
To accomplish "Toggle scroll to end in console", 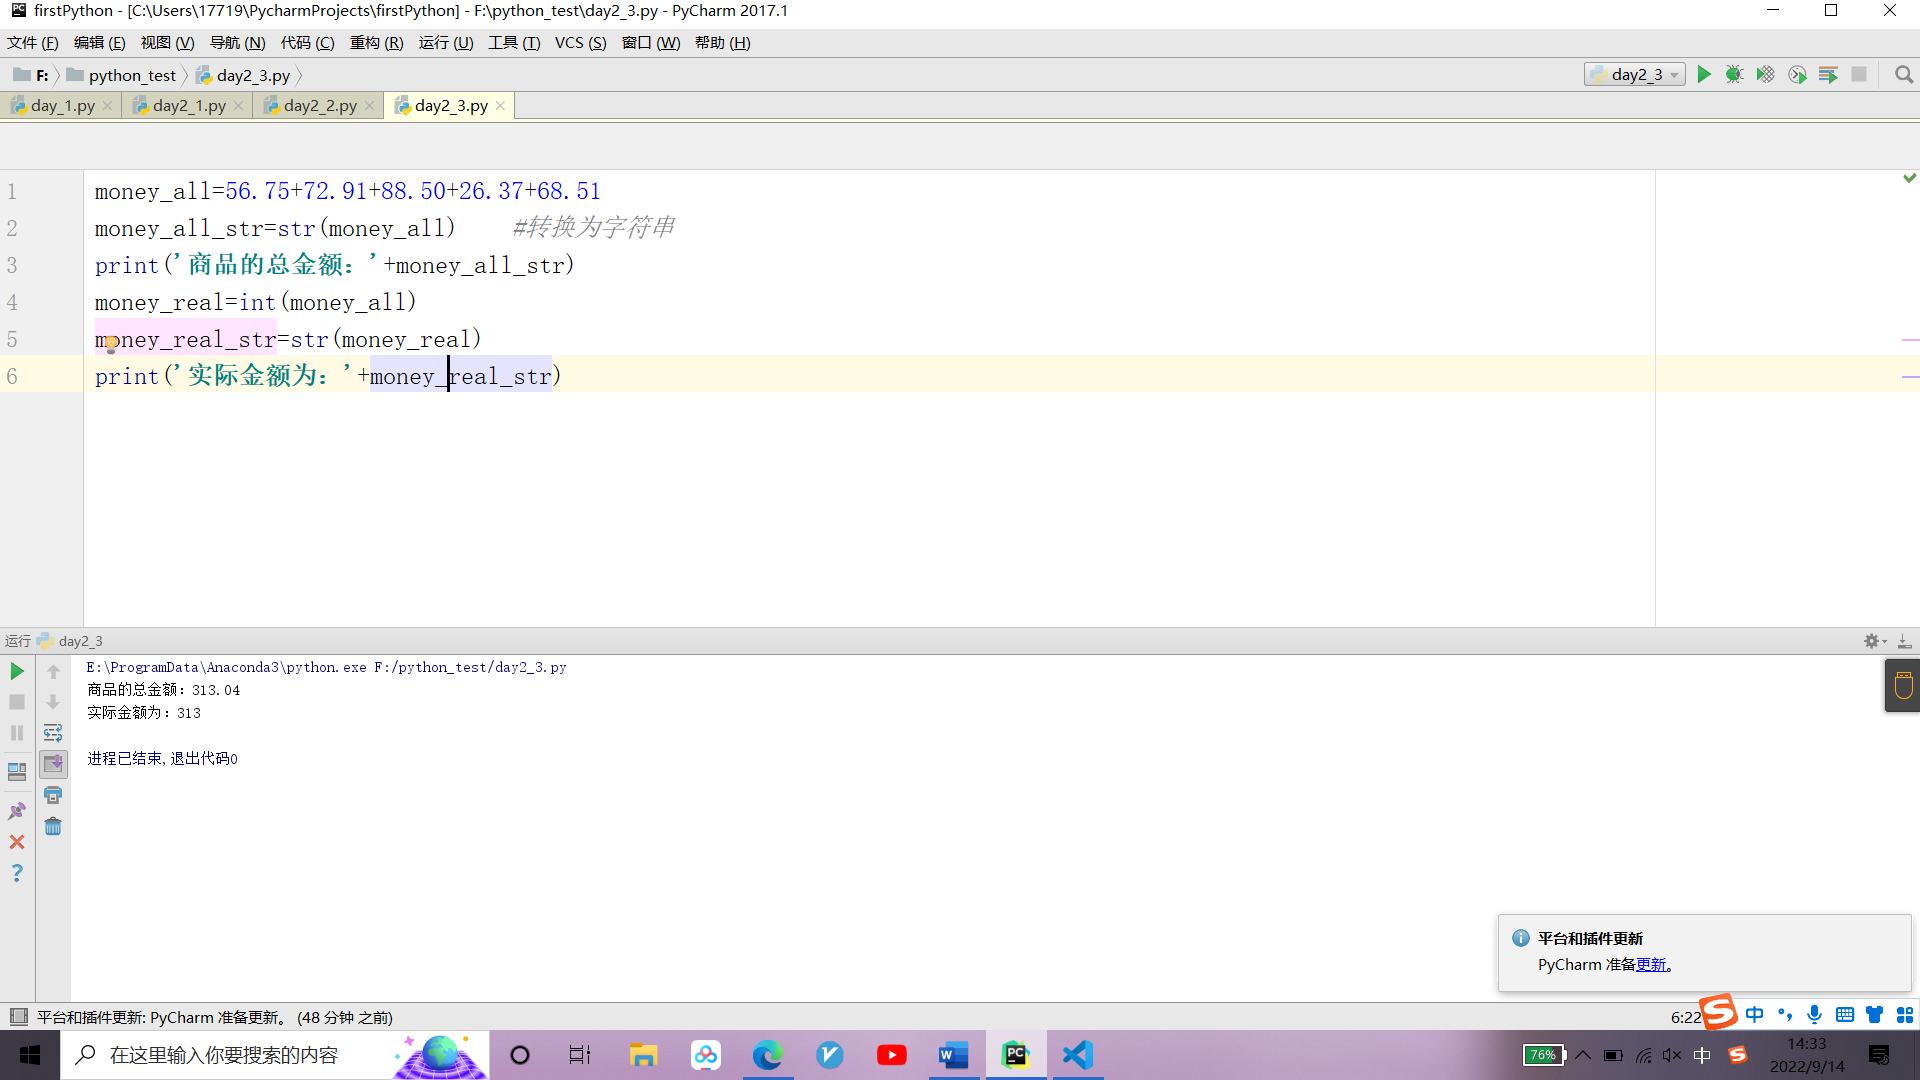I will (x=53, y=764).
